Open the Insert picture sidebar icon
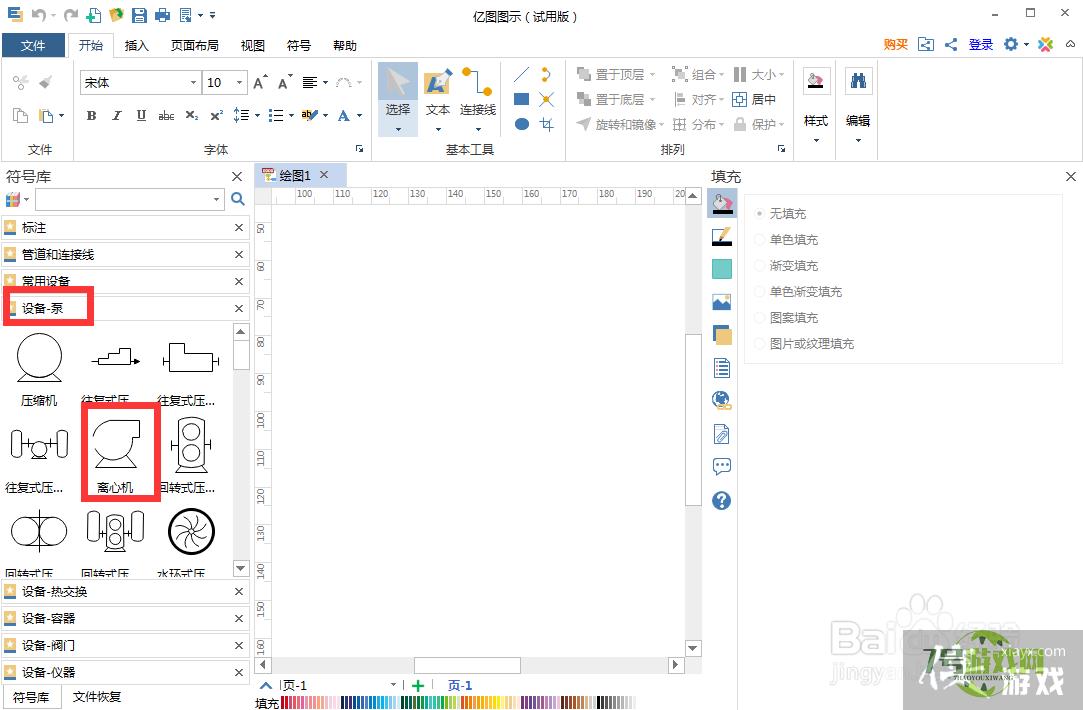Image resolution: width=1083 pixels, height=710 pixels. pyautogui.click(x=722, y=302)
